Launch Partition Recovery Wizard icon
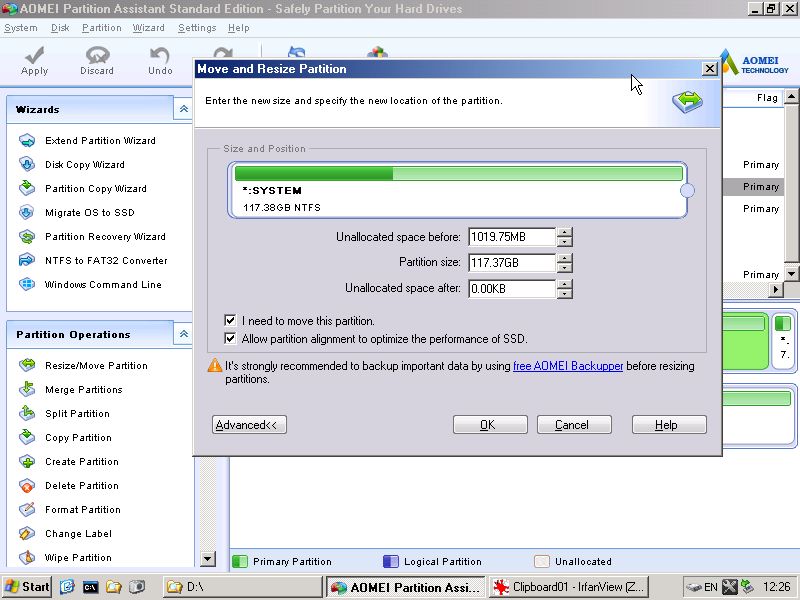 click(27, 236)
